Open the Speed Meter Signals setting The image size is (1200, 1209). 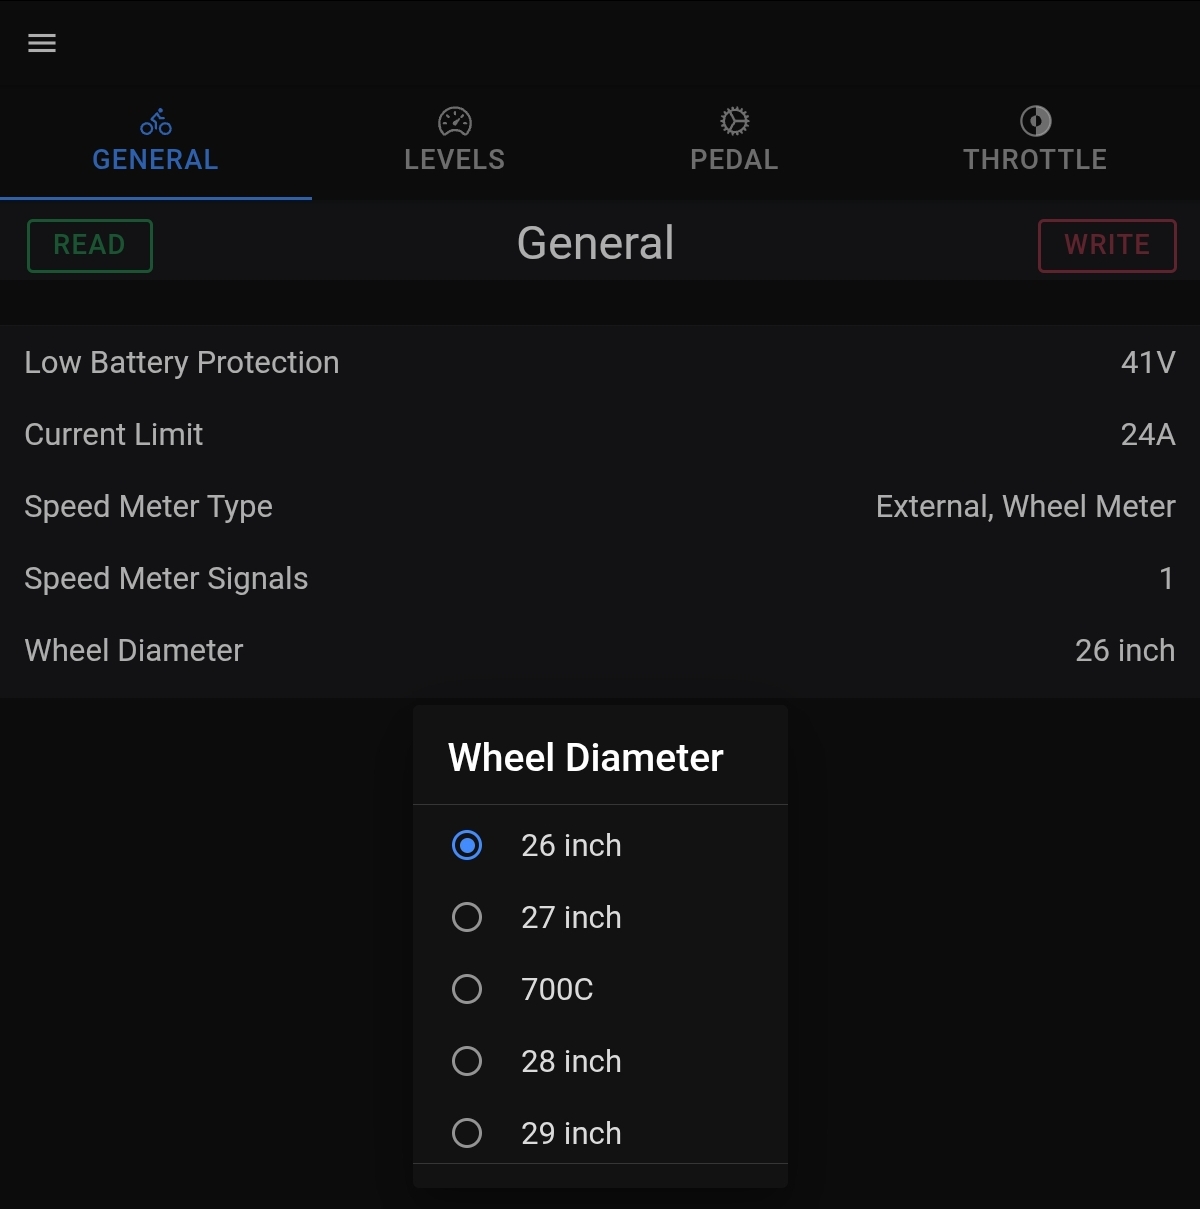pos(600,578)
